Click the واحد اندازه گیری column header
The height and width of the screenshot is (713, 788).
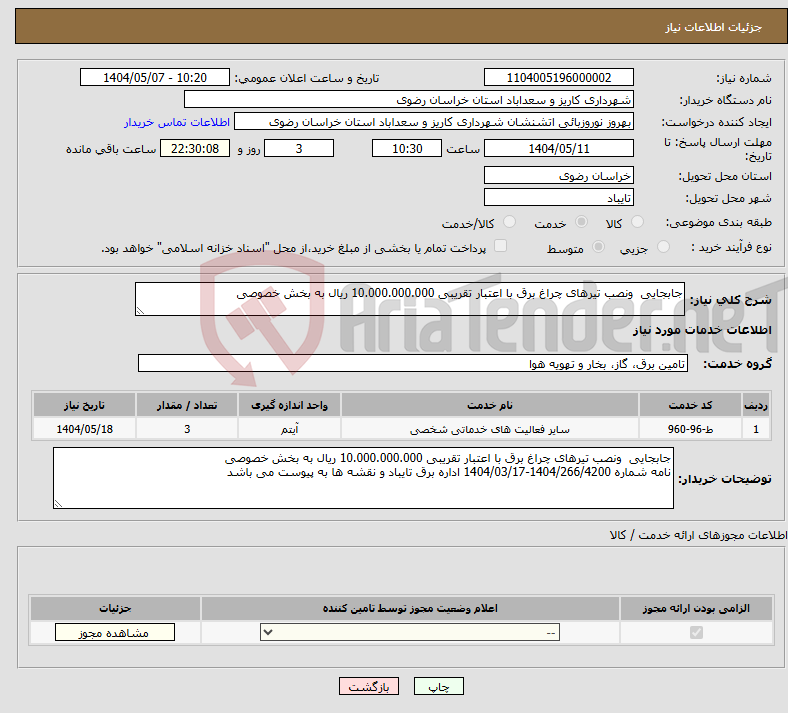[x=289, y=405]
